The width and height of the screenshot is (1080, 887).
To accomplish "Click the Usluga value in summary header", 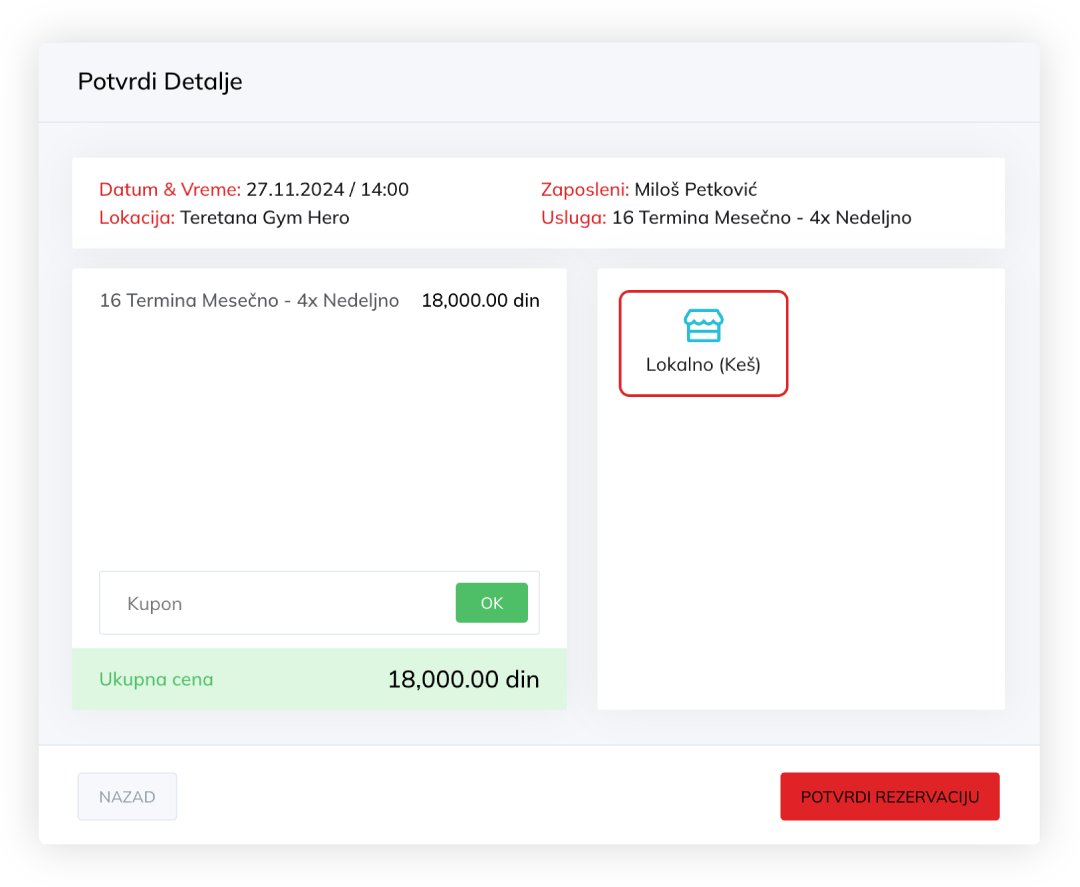I will click(762, 218).
